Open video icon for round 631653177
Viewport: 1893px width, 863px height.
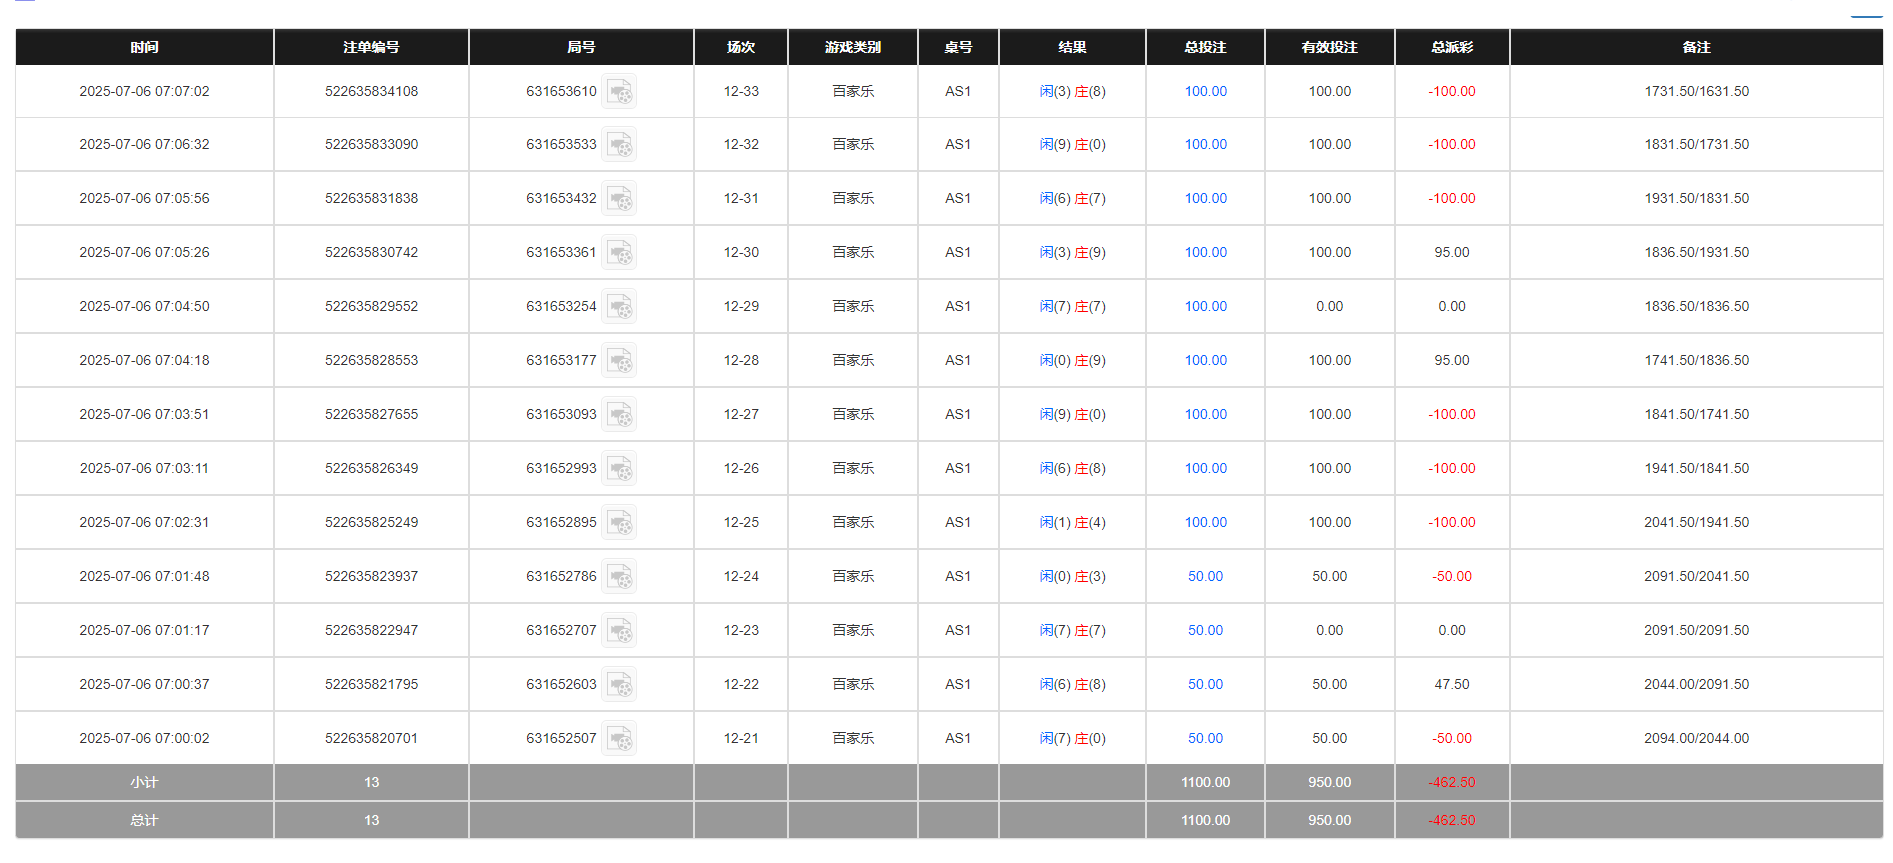pyautogui.click(x=619, y=361)
